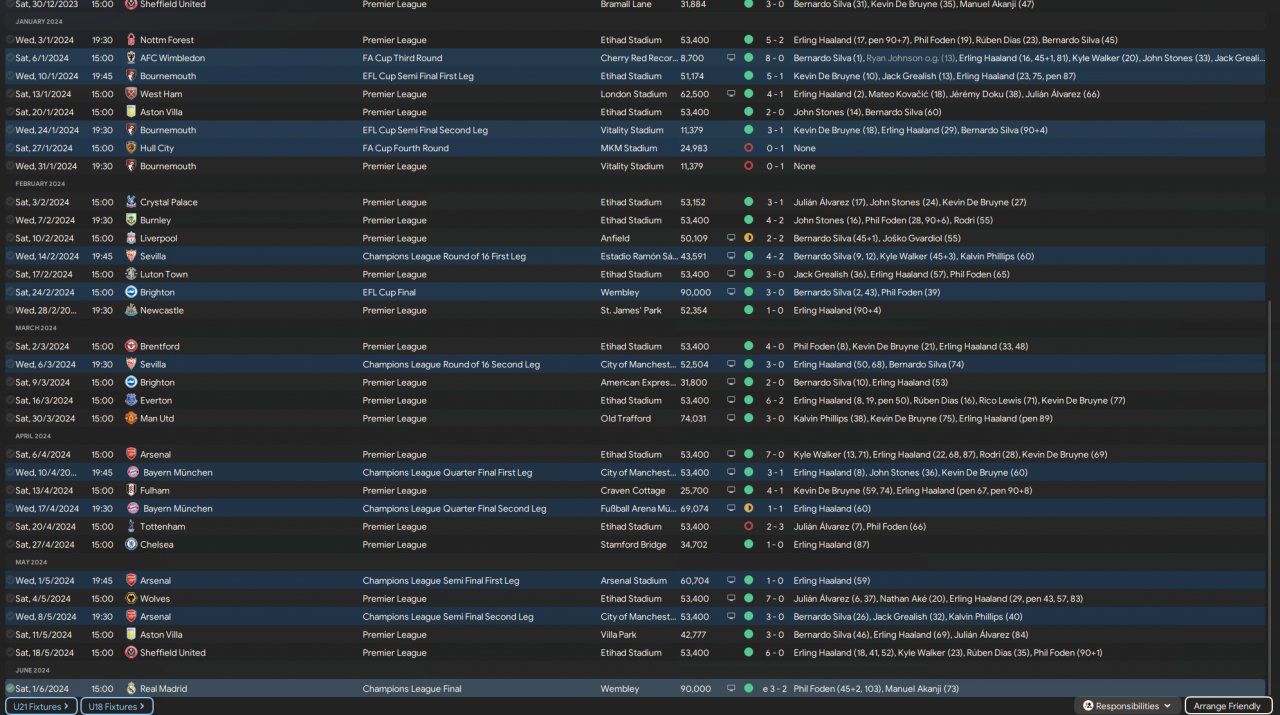Click the Arrange Friendly button
This screenshot has width=1280, height=715.
(1228, 706)
